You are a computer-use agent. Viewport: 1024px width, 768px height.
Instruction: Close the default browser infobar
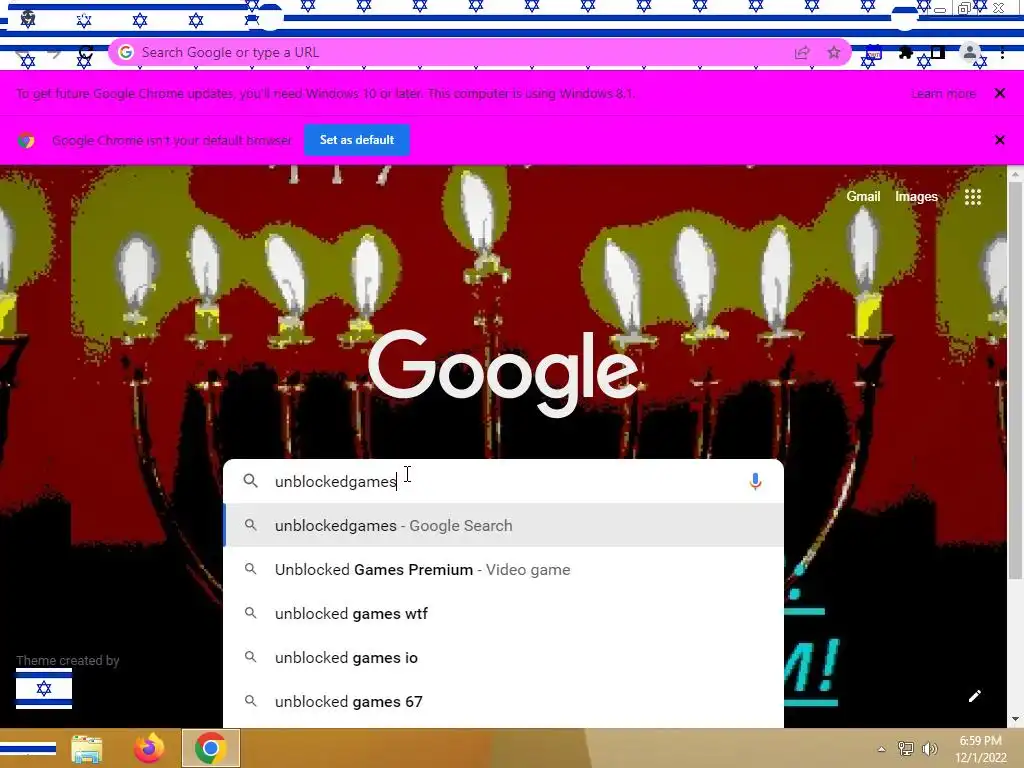click(x=999, y=140)
